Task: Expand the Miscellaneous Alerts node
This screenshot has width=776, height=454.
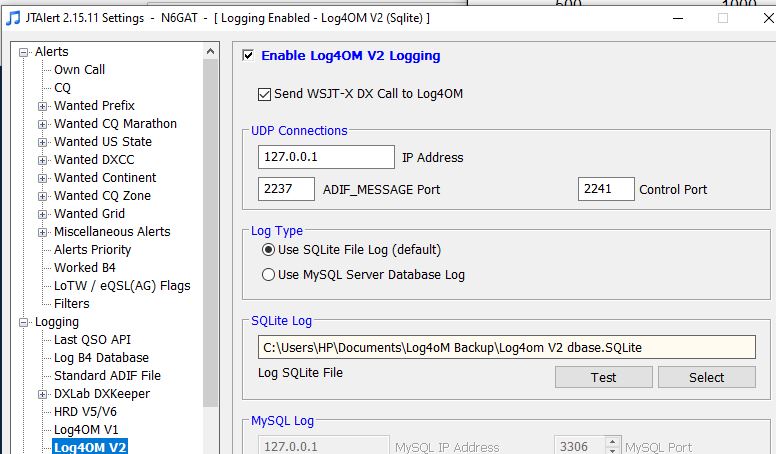Action: (x=43, y=232)
